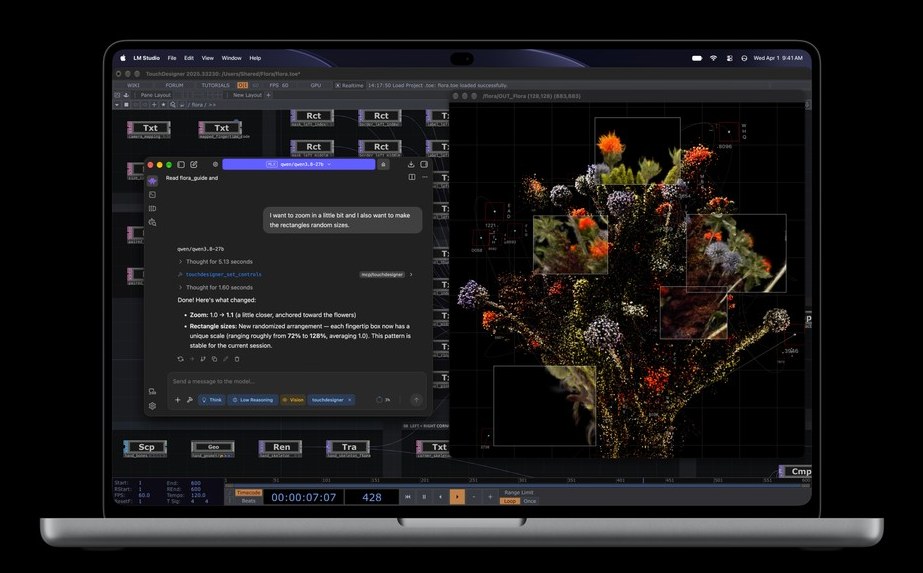Viewport: 923px width, 573px height.
Task: Click the pause button in timeline transport
Action: pos(424,497)
